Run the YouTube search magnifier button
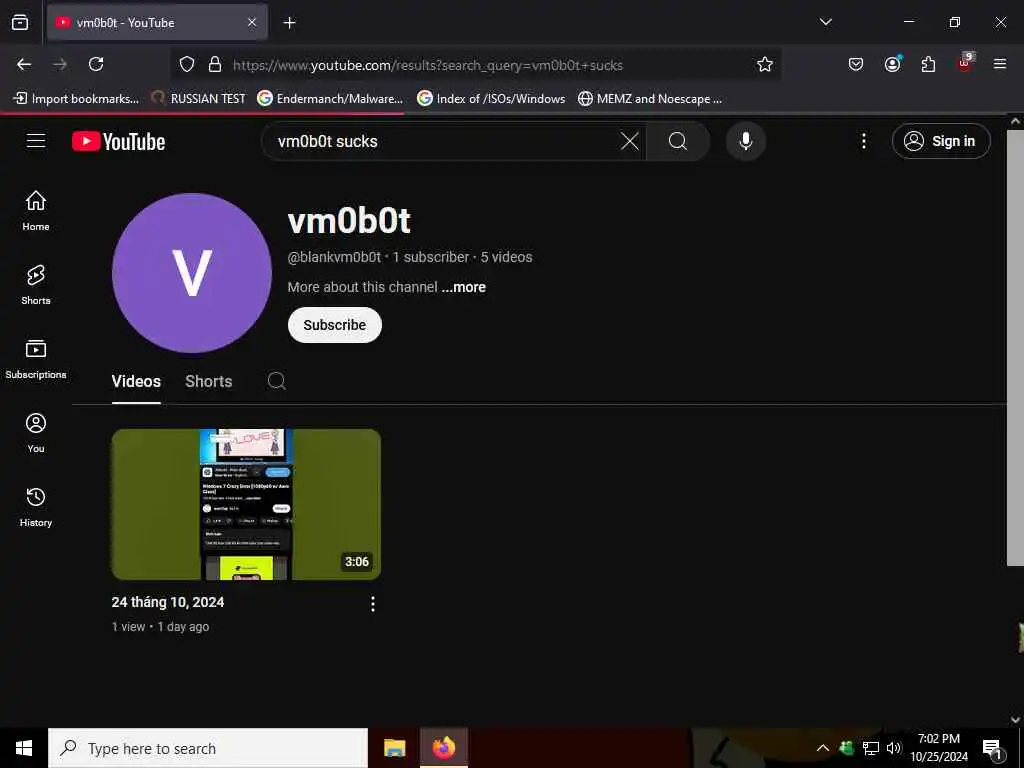Screen dimensions: 1024x768 point(678,141)
